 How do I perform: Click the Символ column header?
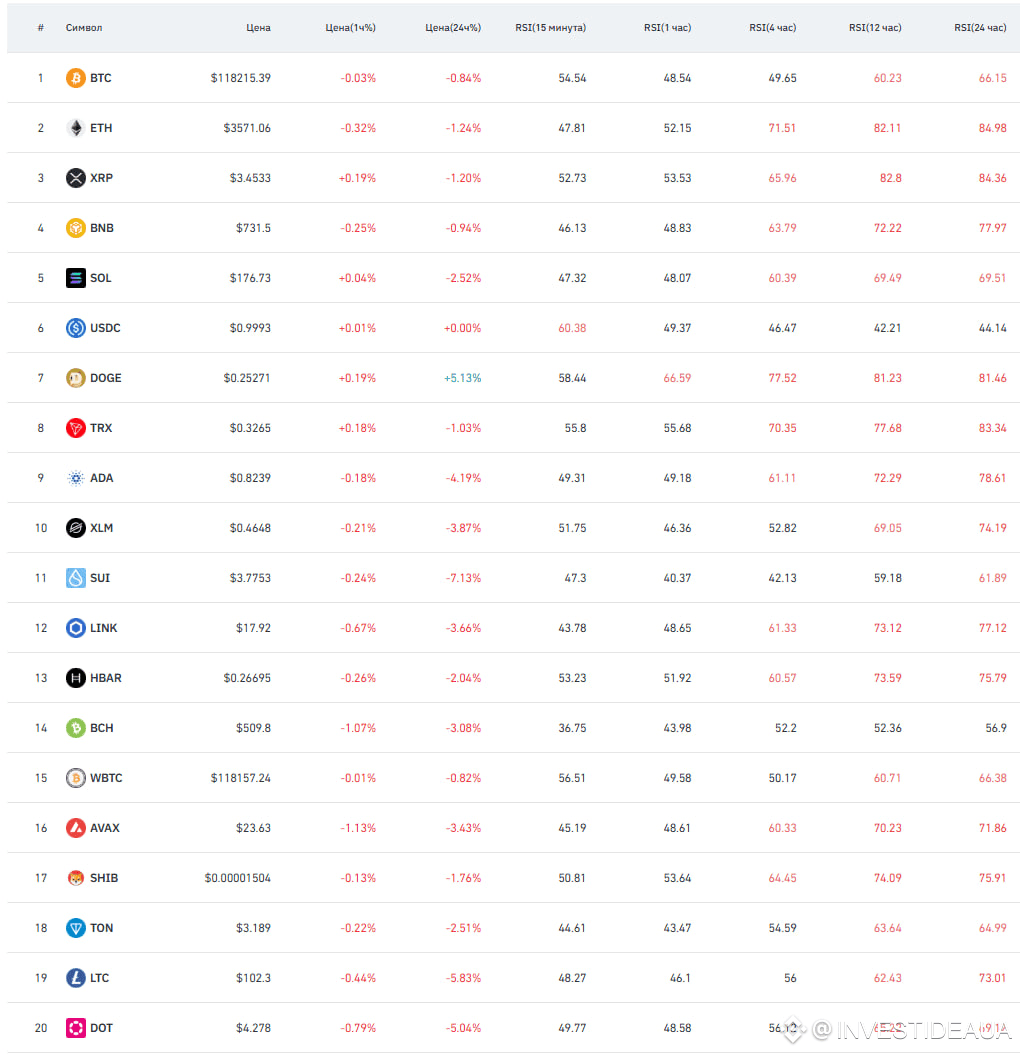pyautogui.click(x=84, y=28)
